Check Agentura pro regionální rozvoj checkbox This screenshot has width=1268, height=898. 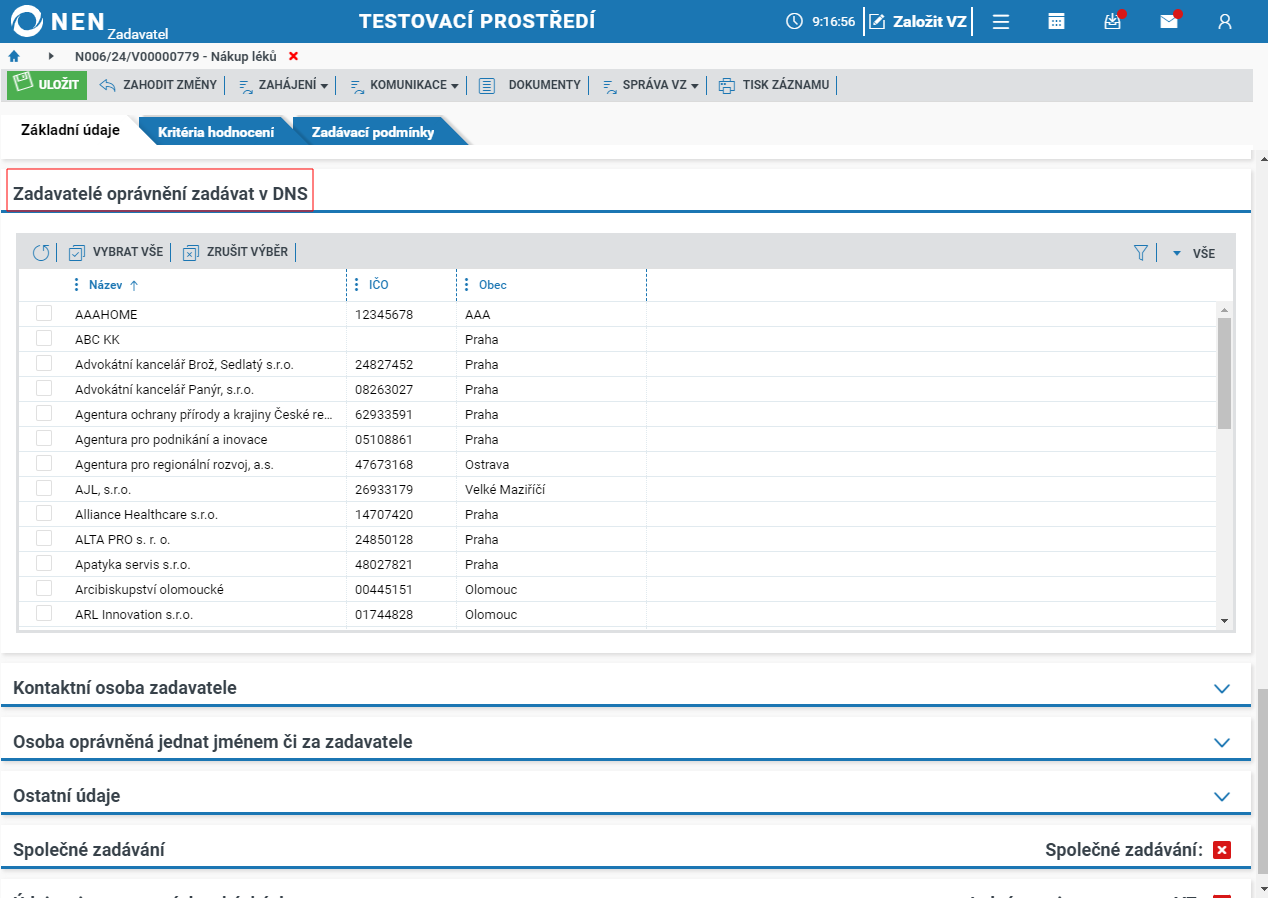pos(44,463)
